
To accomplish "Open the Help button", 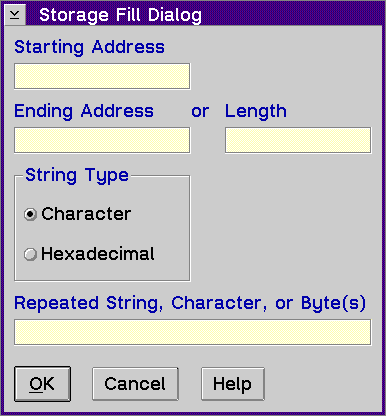I will (x=233, y=384).
